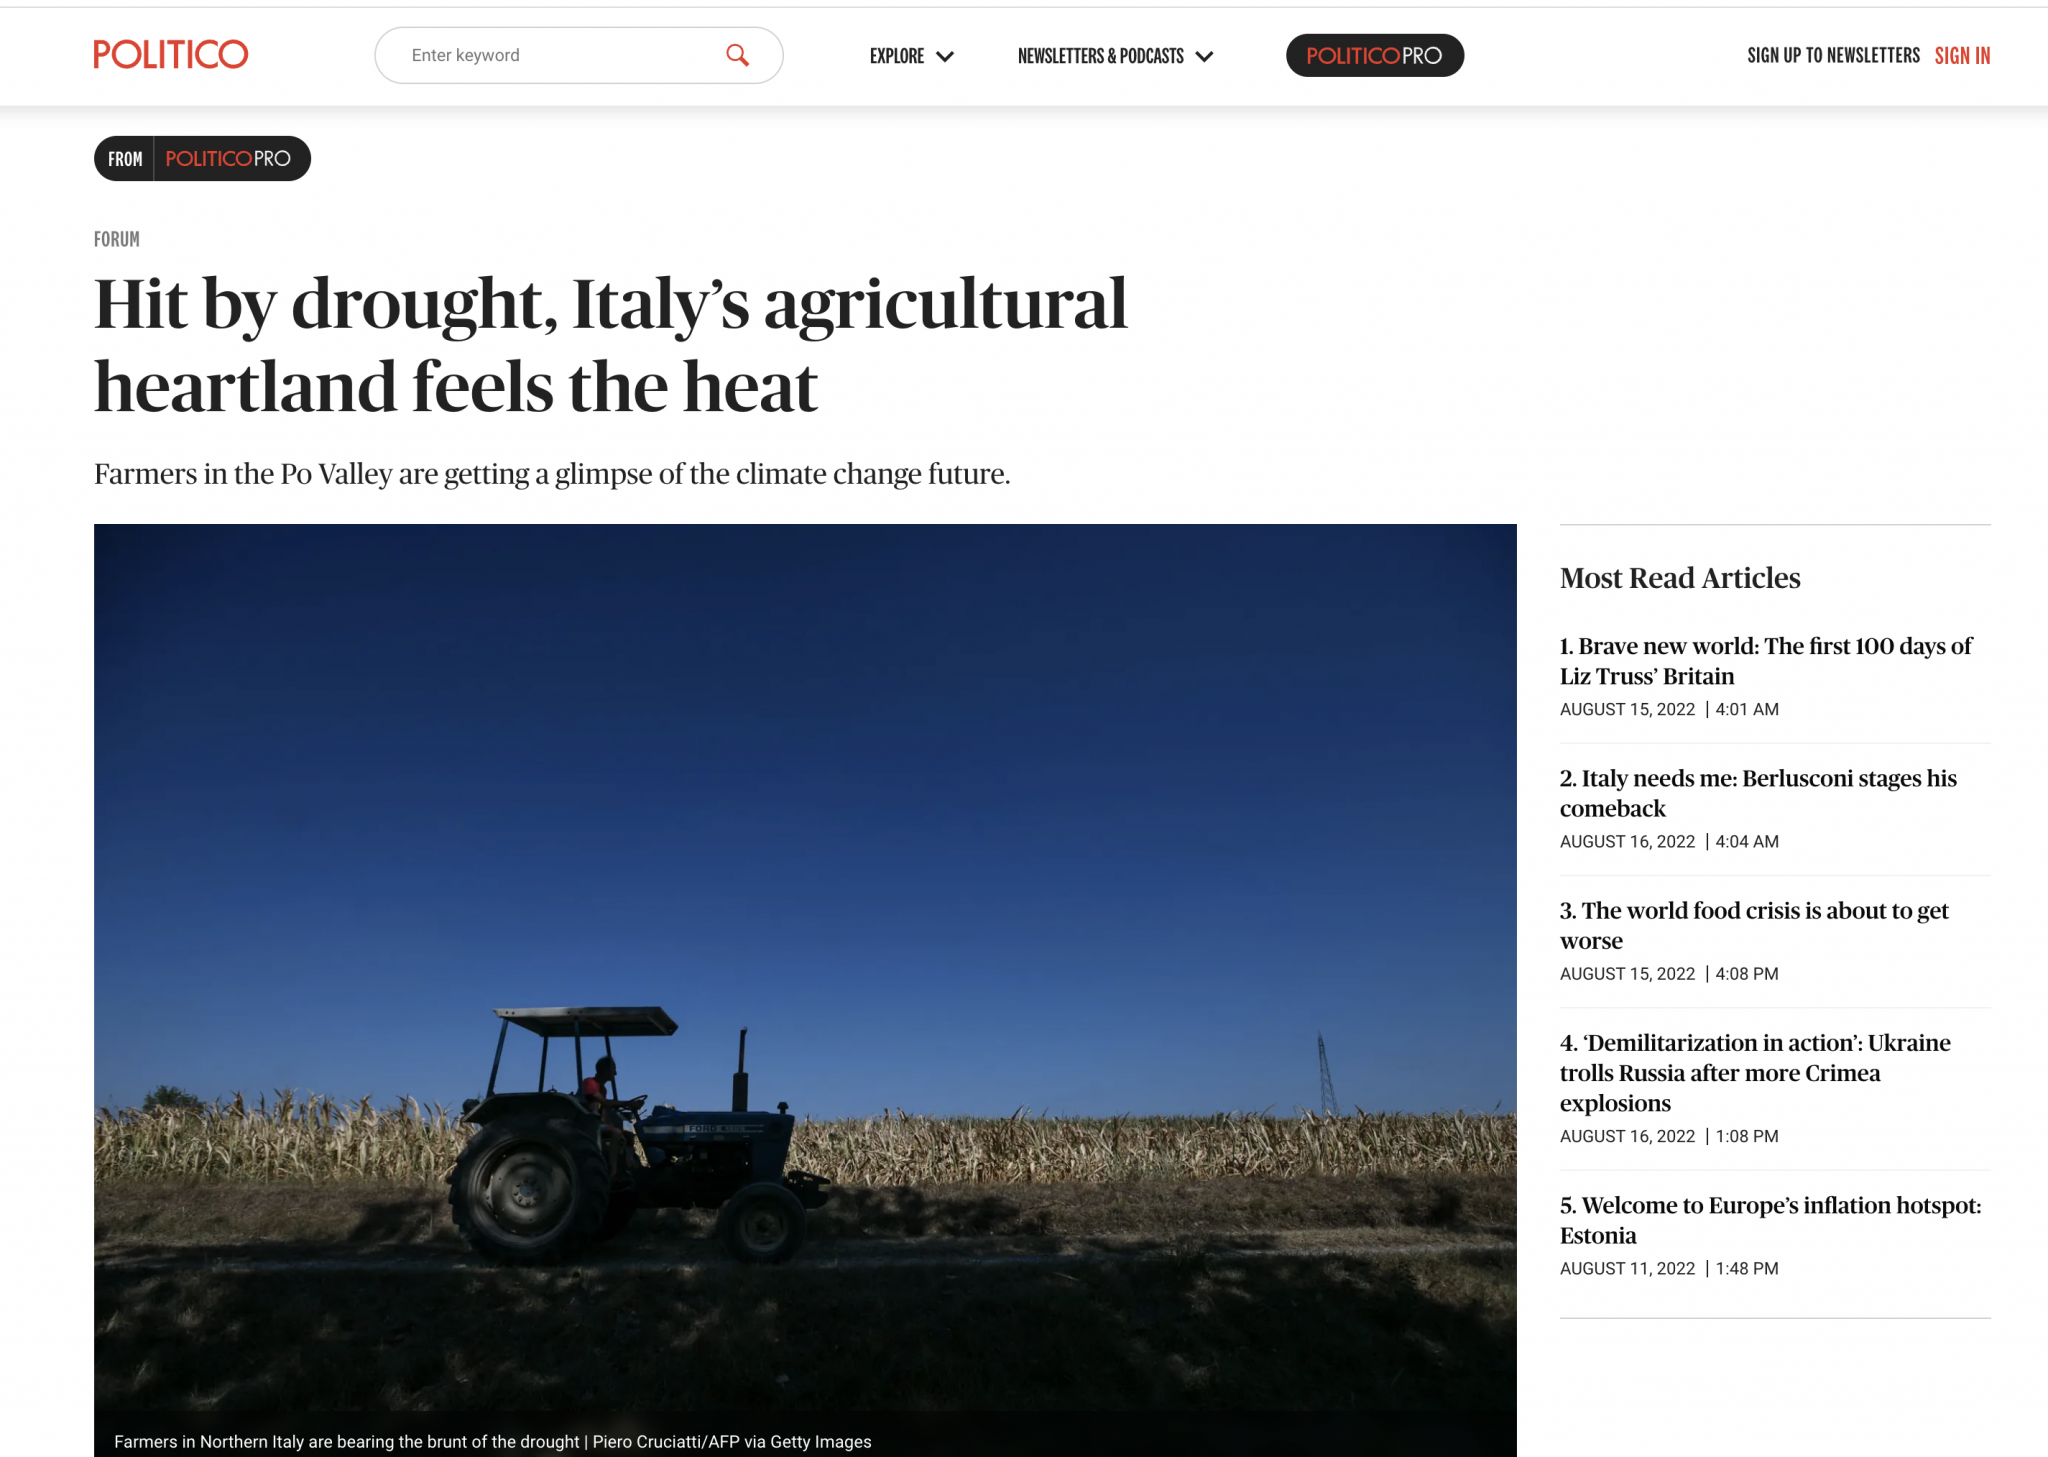This screenshot has width=2048, height=1457.
Task: Expand the Explore chevron arrow
Action: coord(945,56)
